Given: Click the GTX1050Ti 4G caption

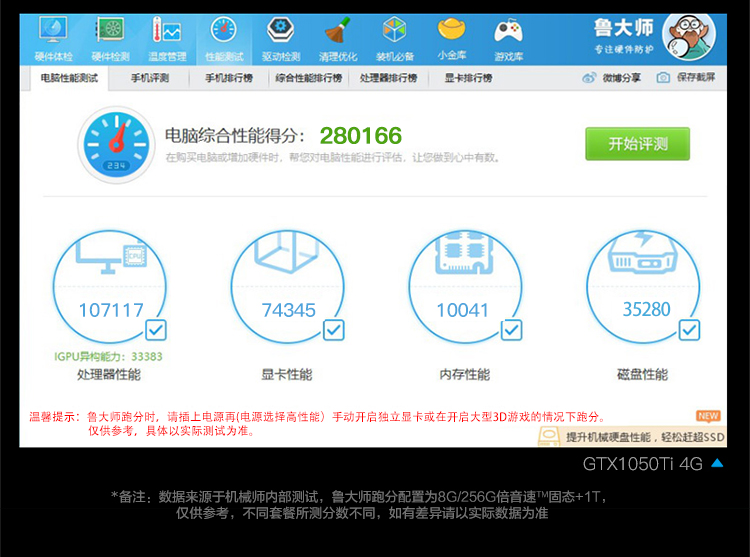Looking at the screenshot, I should pyautogui.click(x=642, y=464).
